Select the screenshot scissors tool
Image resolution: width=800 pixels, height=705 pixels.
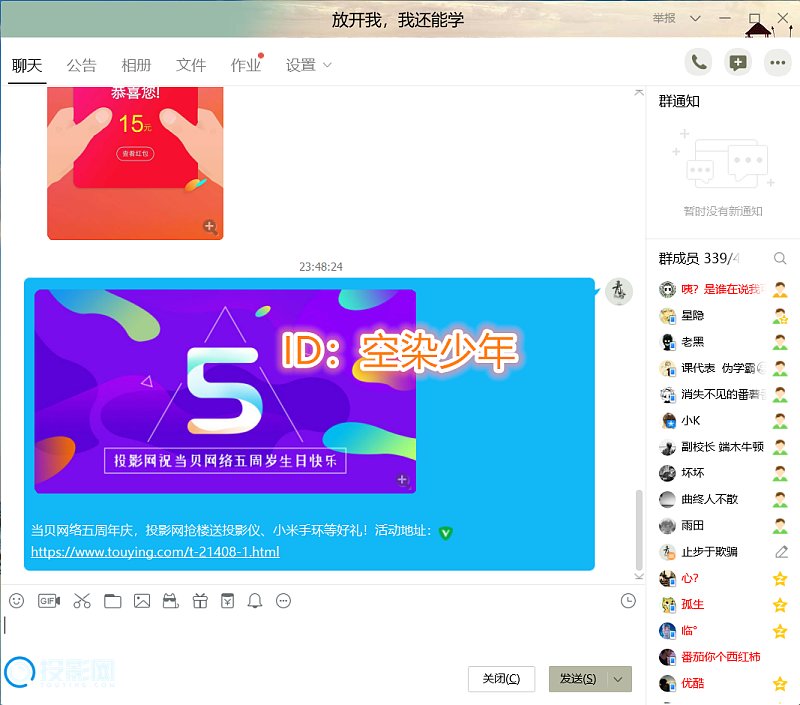tap(82, 601)
